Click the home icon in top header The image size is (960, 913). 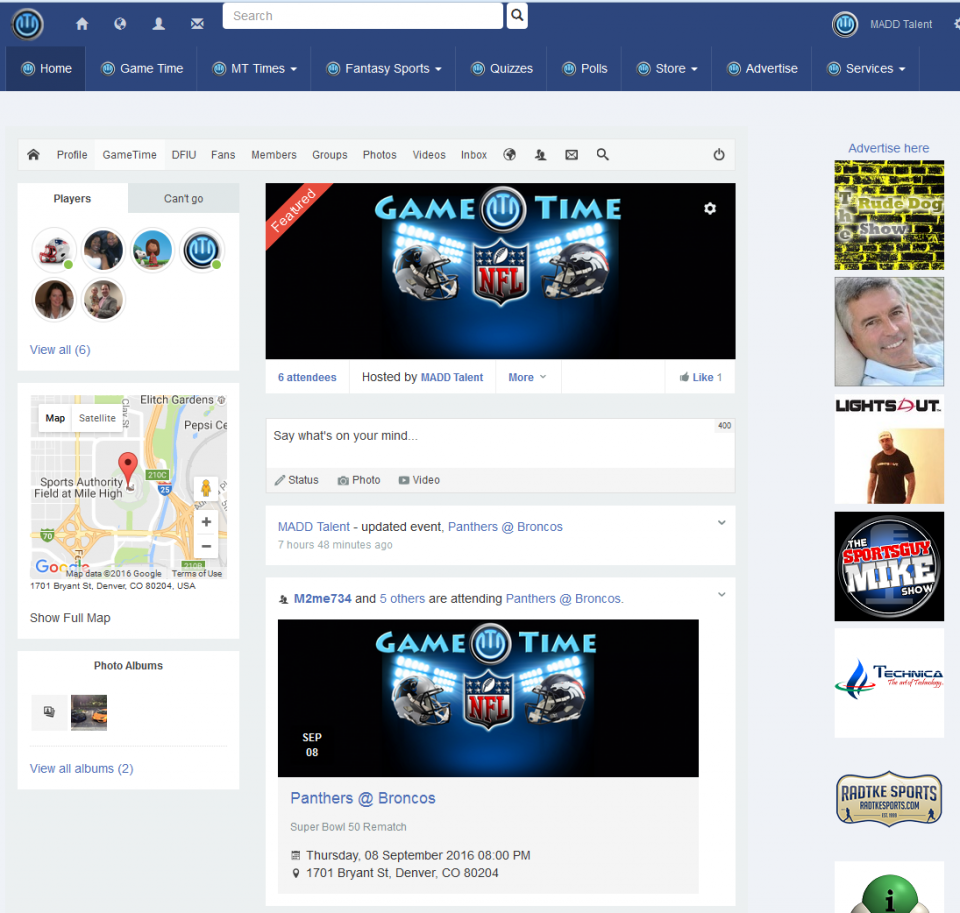[82, 24]
